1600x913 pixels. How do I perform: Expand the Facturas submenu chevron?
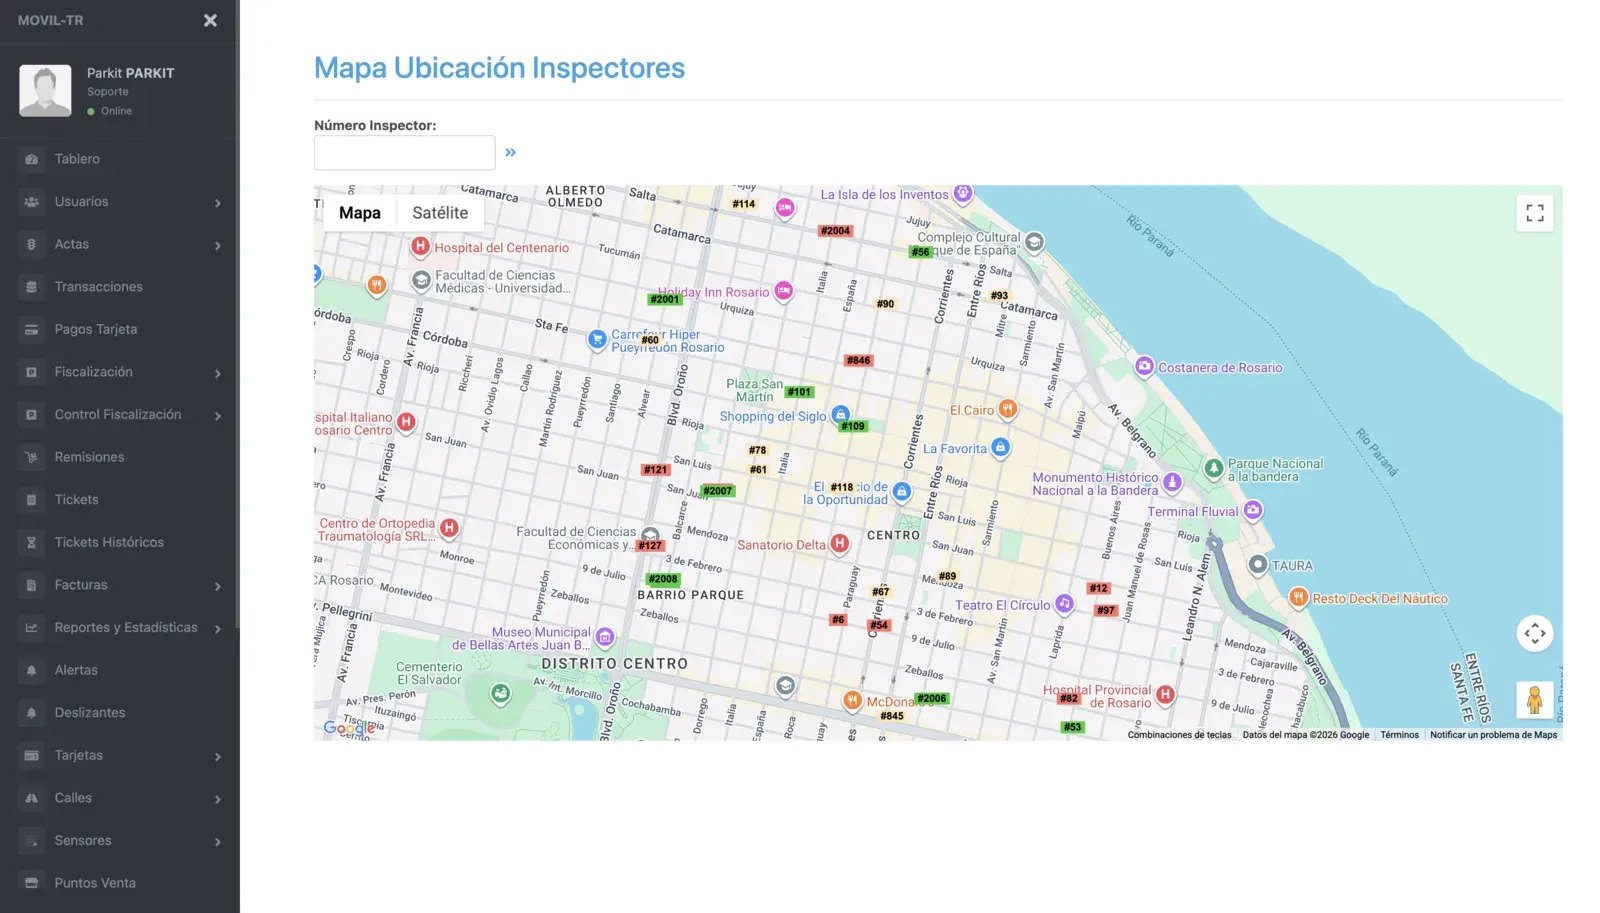pyautogui.click(x=217, y=586)
